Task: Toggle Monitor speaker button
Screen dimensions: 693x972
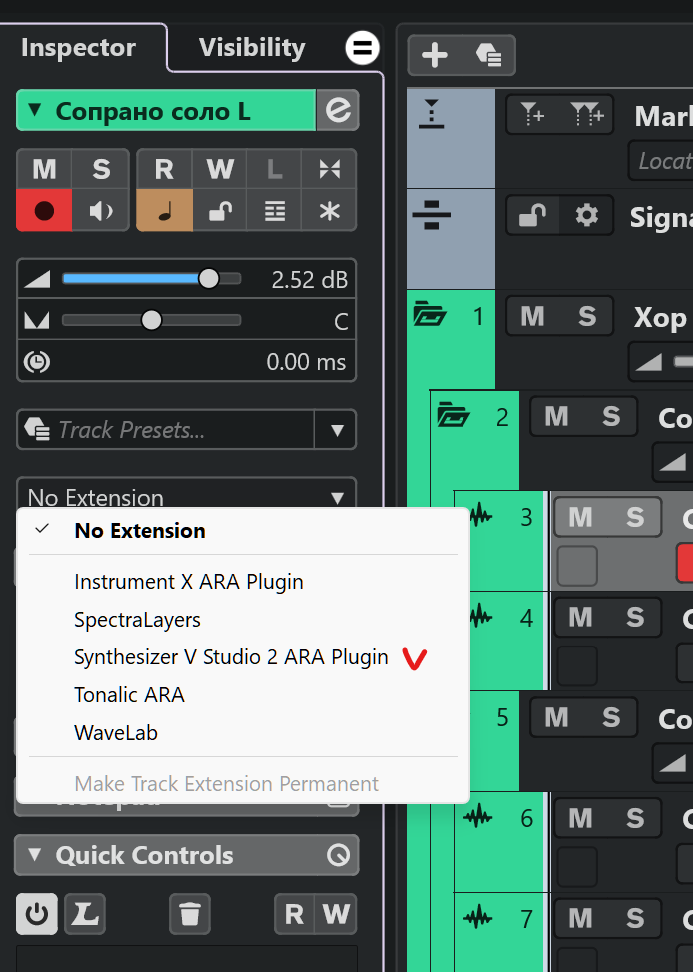Action: 100,211
